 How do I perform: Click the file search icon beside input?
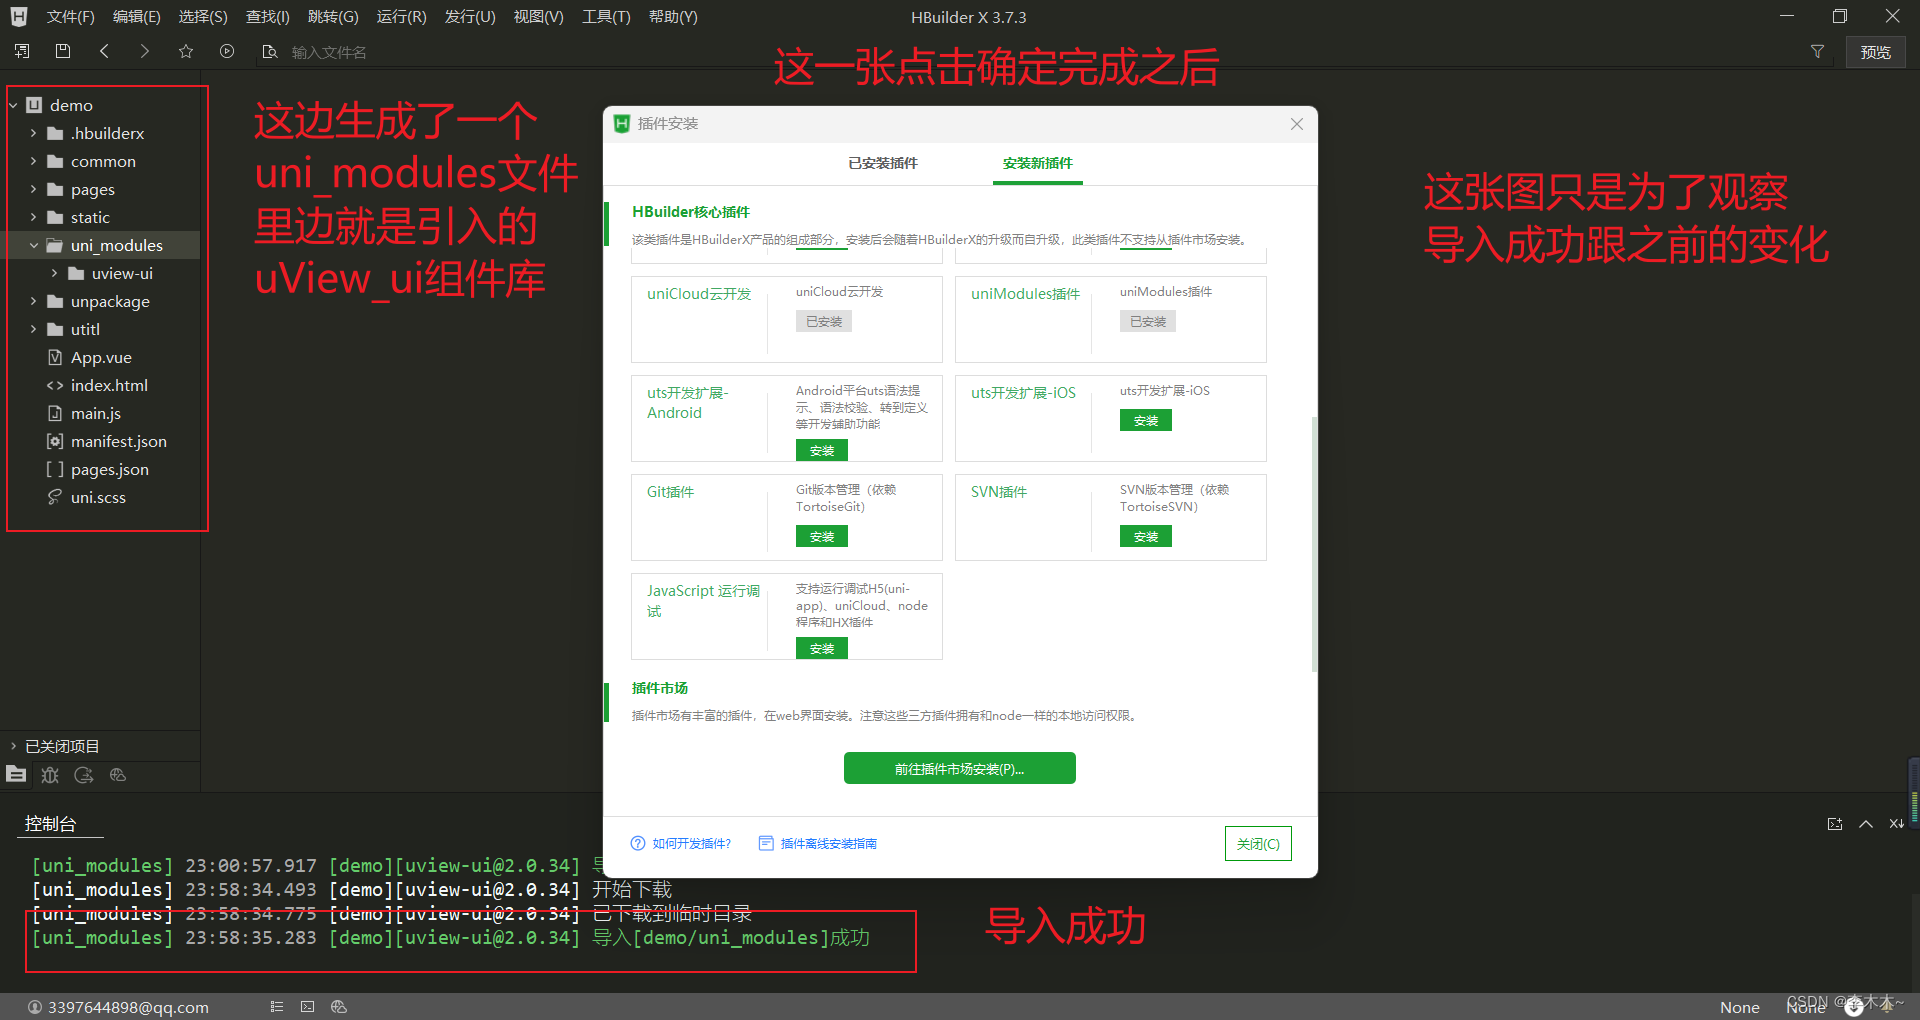(269, 52)
